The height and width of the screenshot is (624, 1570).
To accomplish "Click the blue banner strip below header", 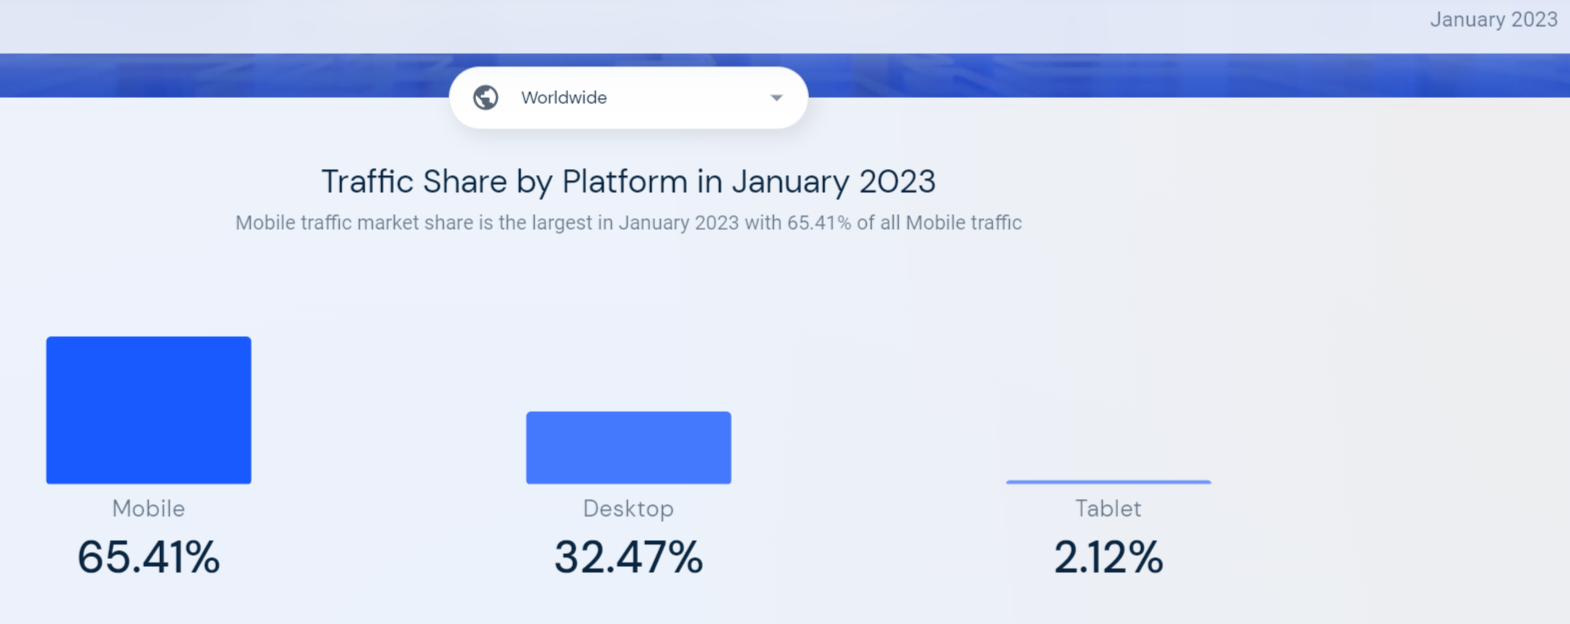I will pos(1100,76).
